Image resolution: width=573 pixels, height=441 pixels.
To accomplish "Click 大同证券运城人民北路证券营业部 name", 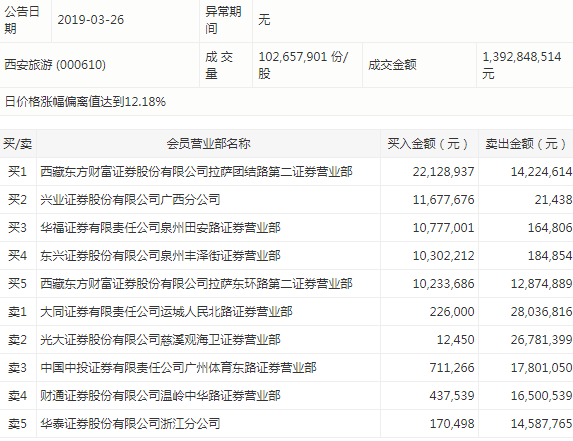I will [166, 312].
